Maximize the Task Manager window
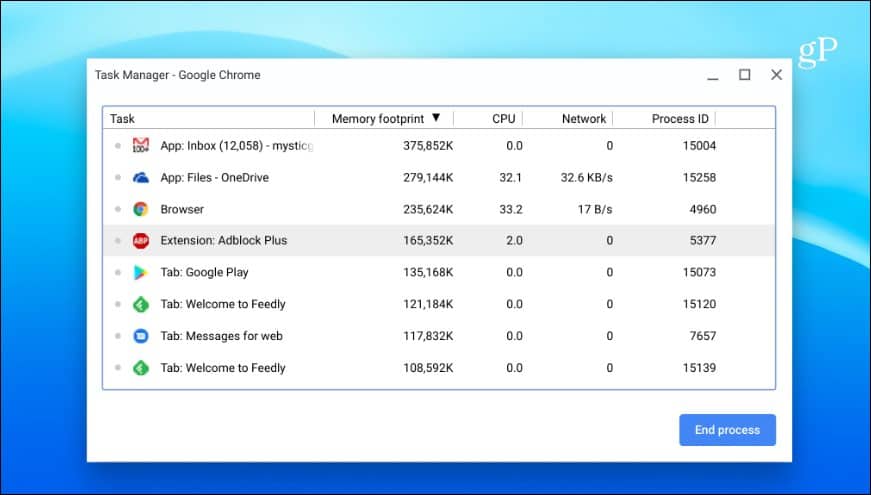Image resolution: width=871 pixels, height=495 pixels. coord(744,74)
